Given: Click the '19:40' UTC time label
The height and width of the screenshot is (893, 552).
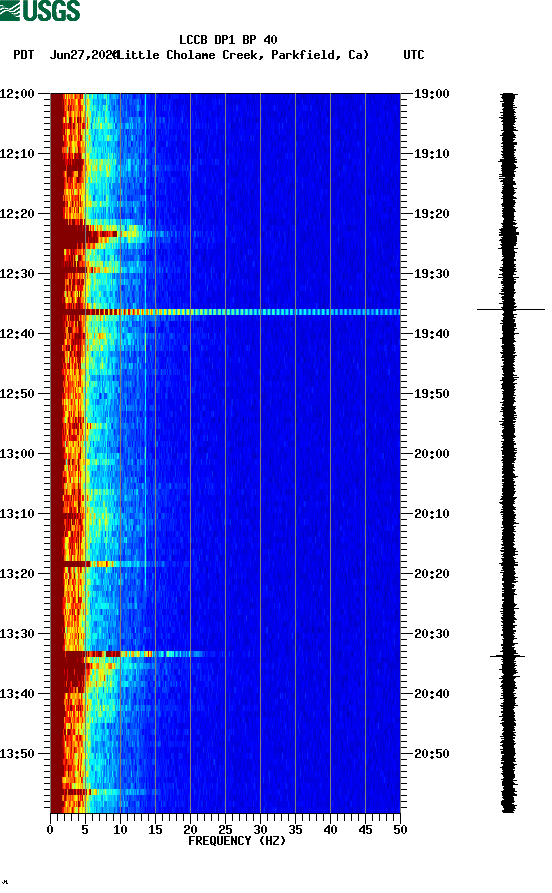Looking at the screenshot, I should [431, 334].
